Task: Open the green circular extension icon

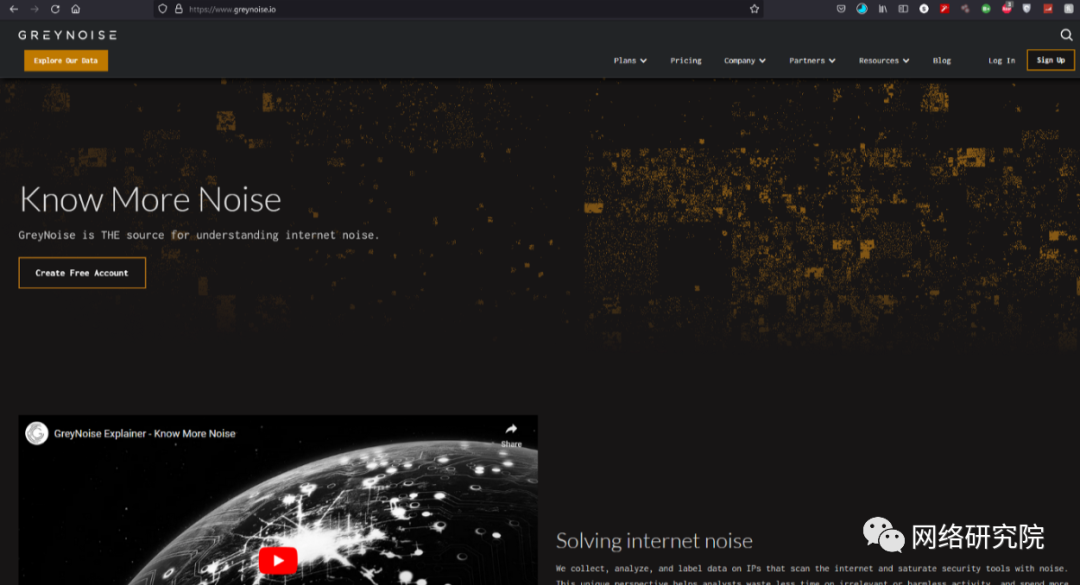Action: [x=986, y=9]
